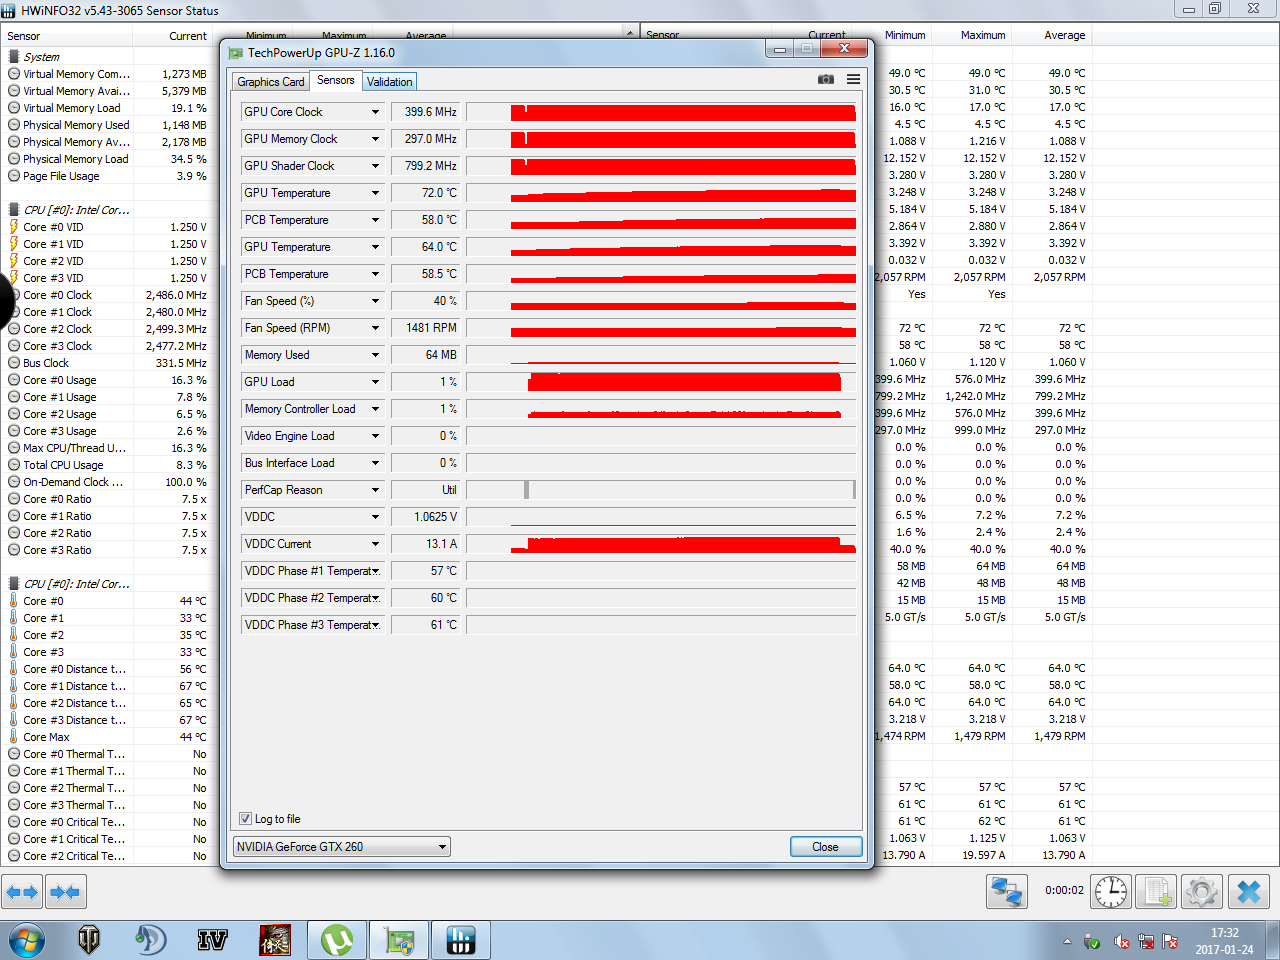Click the Close button in GPU-Z

pyautogui.click(x=825, y=847)
